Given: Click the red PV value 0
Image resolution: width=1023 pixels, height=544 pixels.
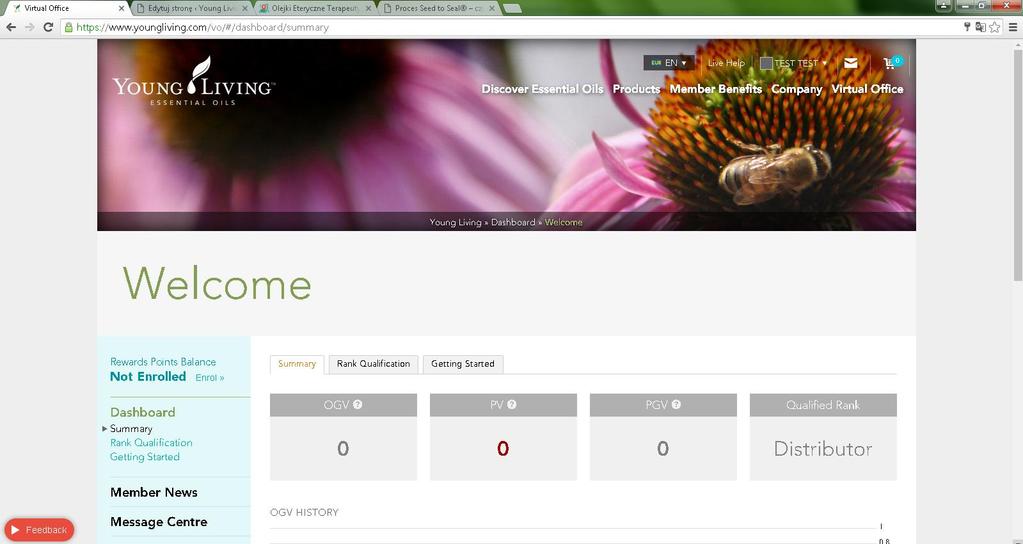Looking at the screenshot, I should point(502,449).
